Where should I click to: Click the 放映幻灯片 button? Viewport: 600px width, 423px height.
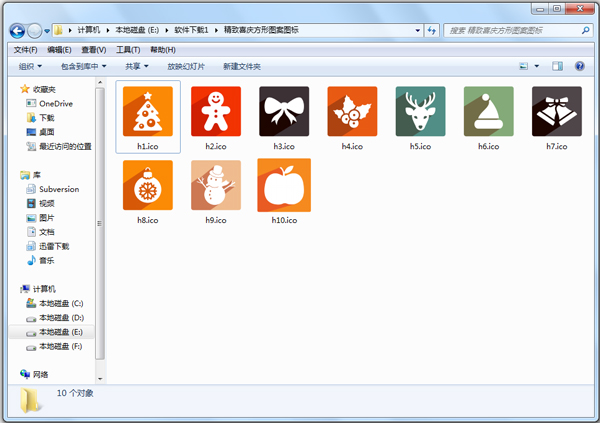(185, 67)
